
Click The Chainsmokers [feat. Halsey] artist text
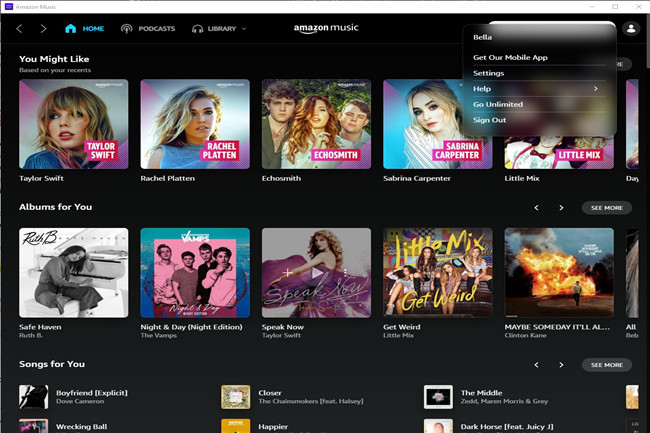pyautogui.click(x=311, y=401)
